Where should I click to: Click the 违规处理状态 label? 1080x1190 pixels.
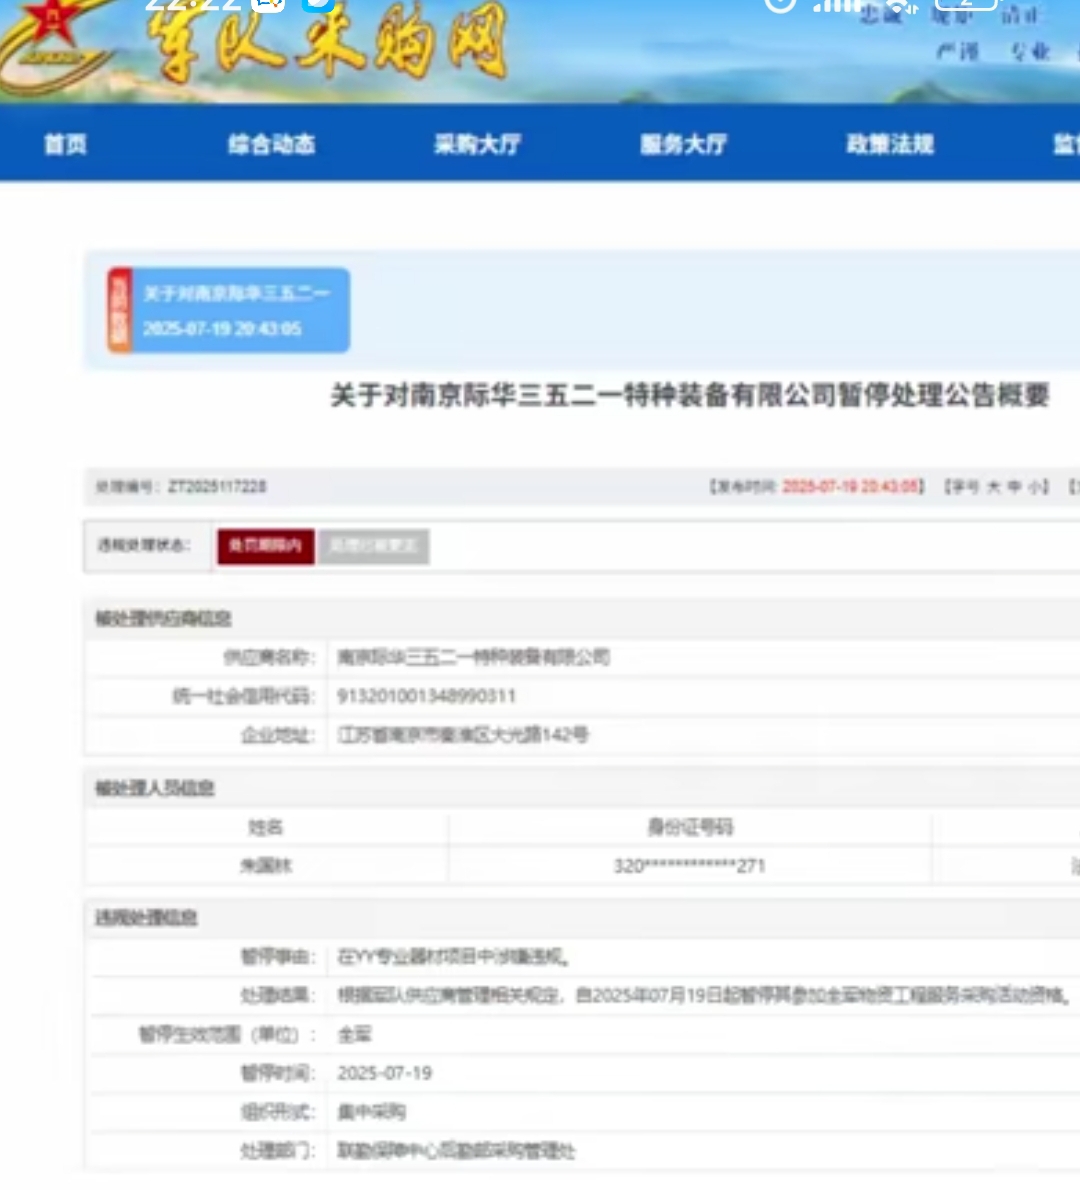(x=143, y=545)
